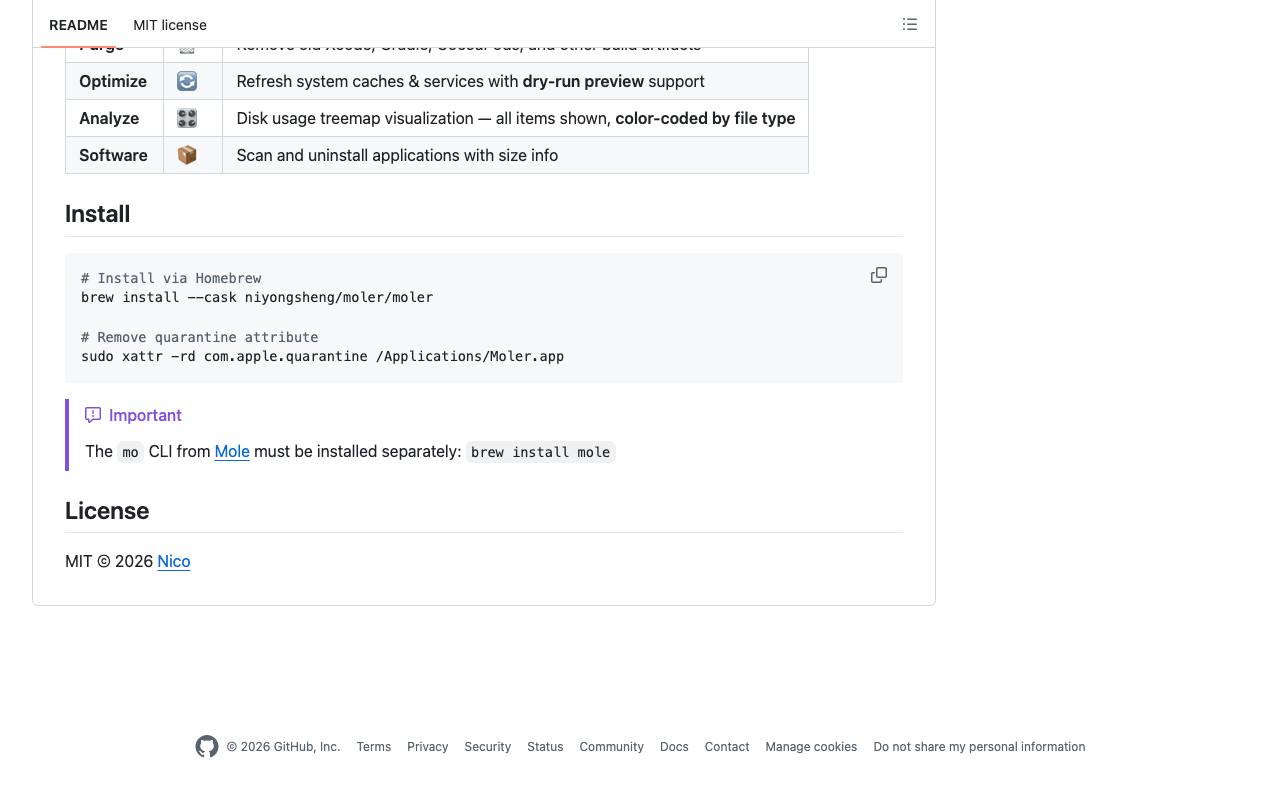Click the License heading
Screen dimensions: 1280x800
(x=107, y=511)
